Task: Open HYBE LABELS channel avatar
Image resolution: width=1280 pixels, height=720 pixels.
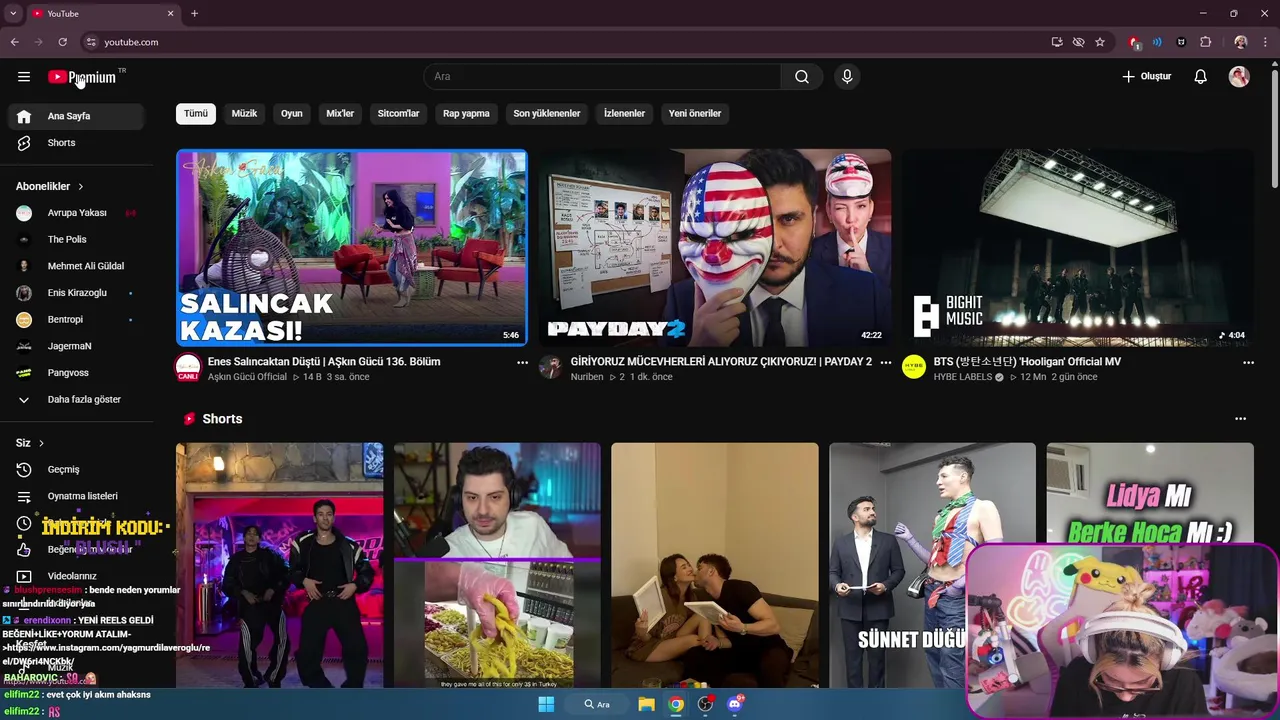Action: coord(914,367)
